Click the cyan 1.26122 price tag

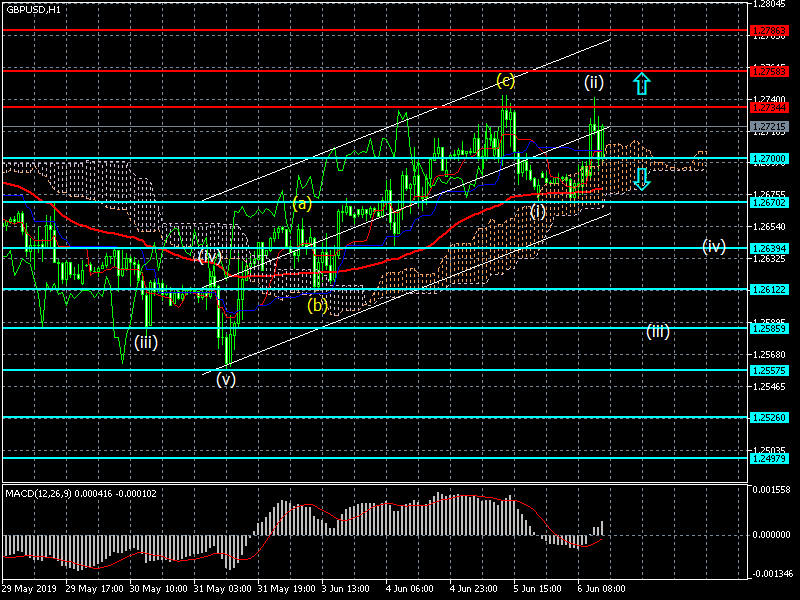point(769,289)
